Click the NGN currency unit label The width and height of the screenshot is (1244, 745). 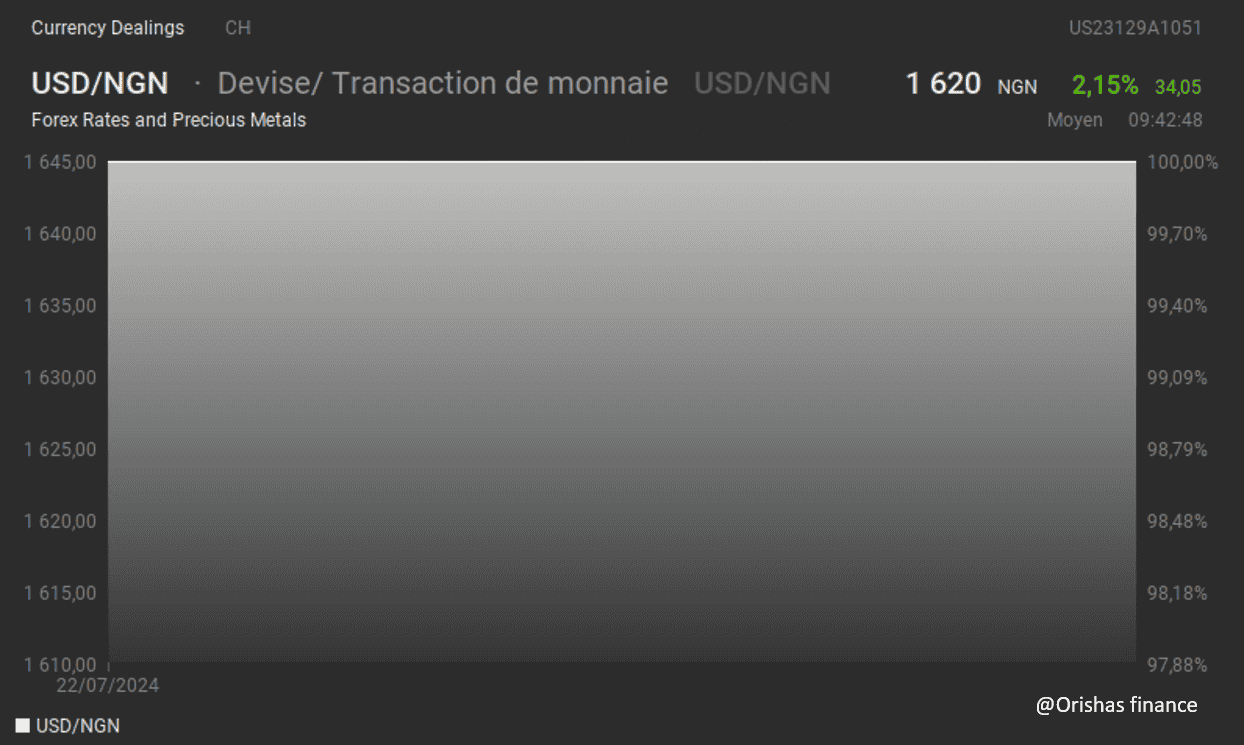pyautogui.click(x=1017, y=88)
